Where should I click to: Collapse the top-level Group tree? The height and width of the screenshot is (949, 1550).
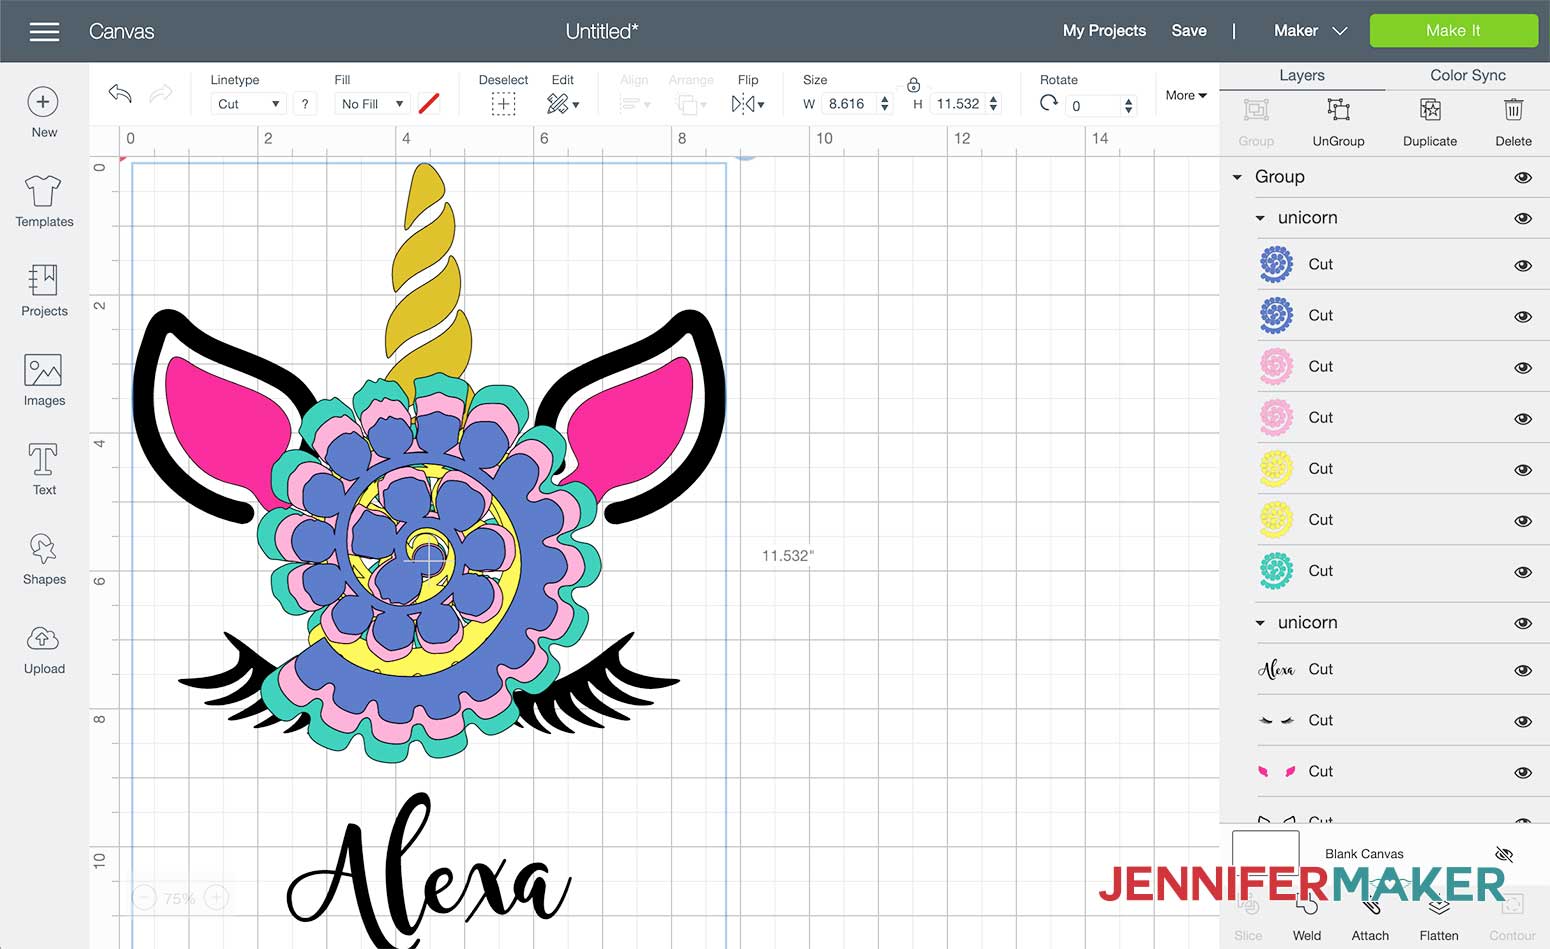1237,177
